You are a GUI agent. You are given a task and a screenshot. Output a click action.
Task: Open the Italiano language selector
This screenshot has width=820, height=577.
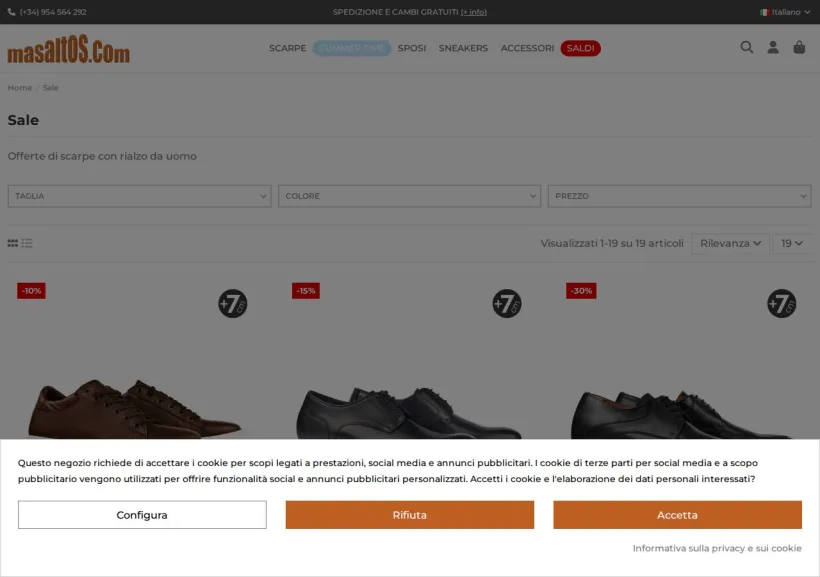point(785,12)
